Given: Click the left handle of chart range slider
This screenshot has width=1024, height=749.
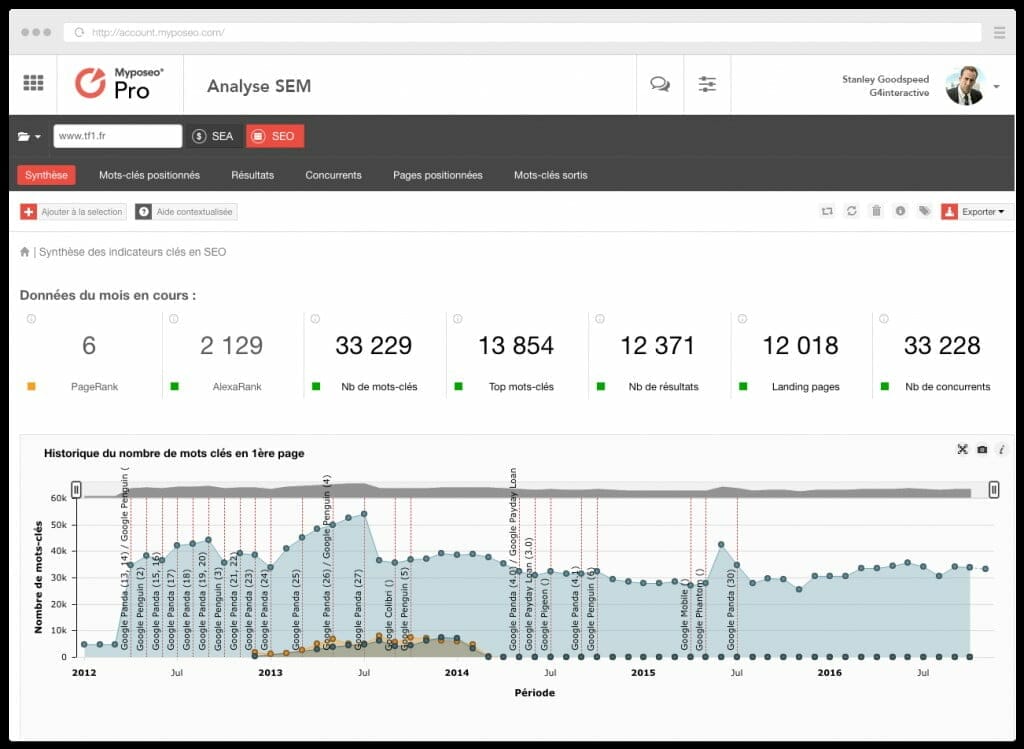Looking at the screenshot, I should pyautogui.click(x=76, y=489).
